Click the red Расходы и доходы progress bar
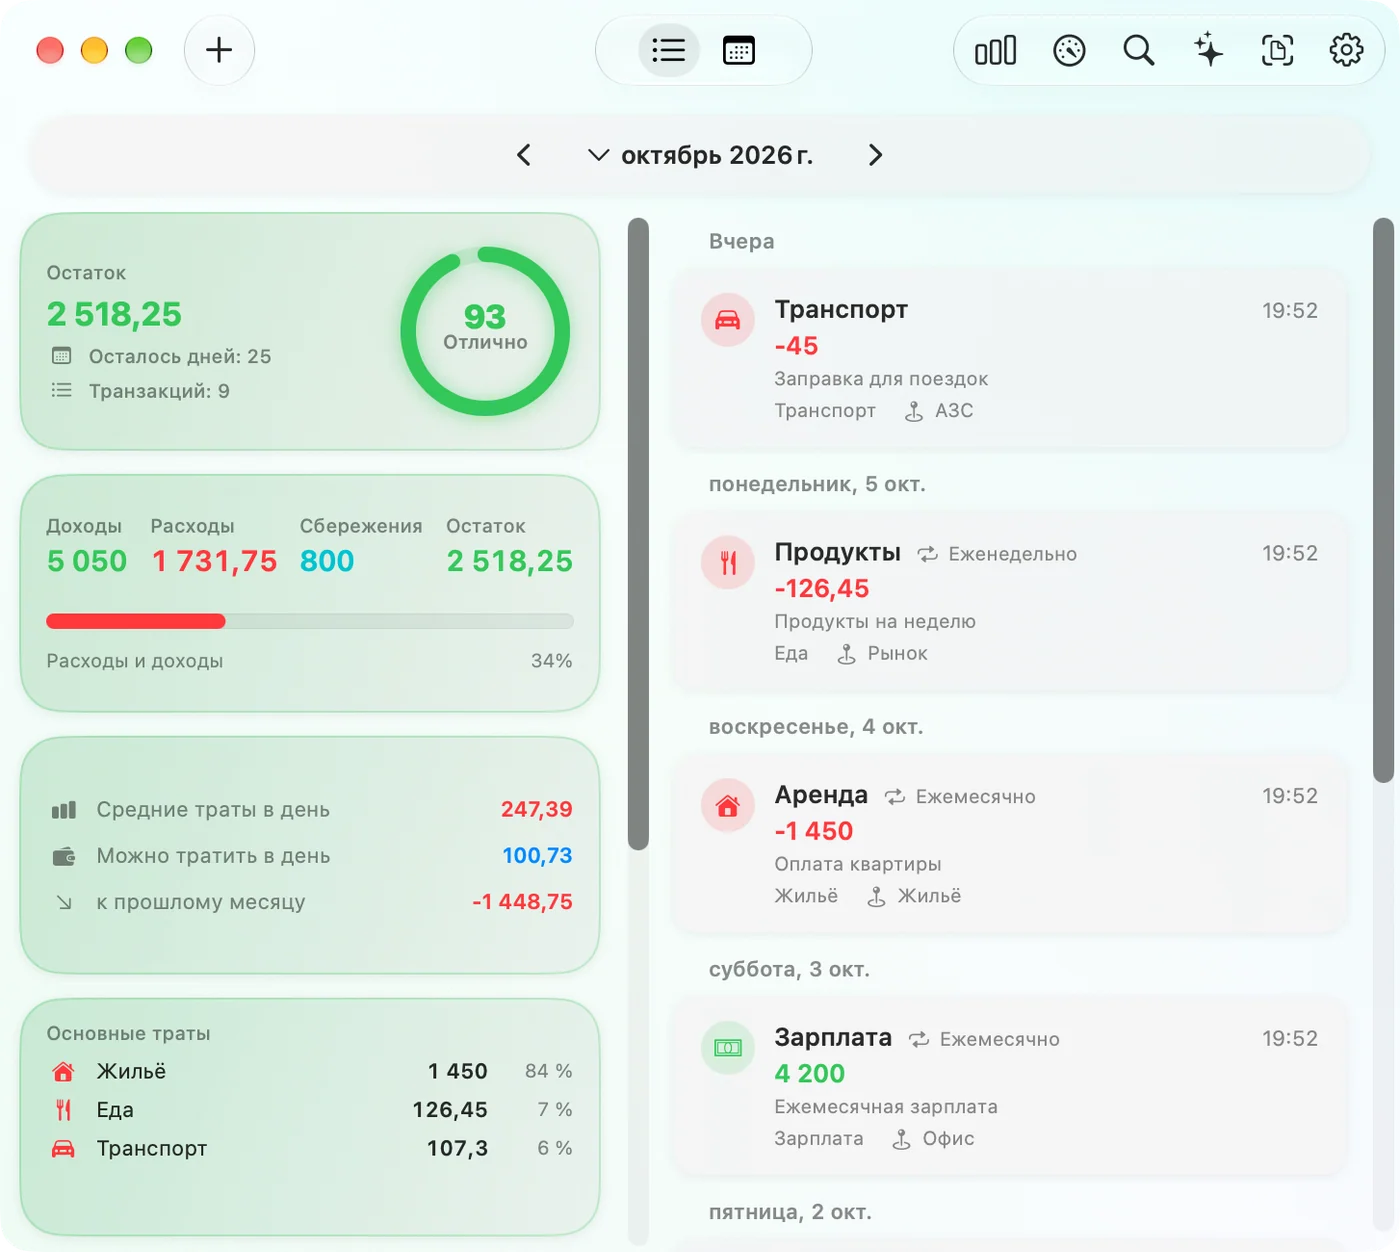 (x=136, y=621)
